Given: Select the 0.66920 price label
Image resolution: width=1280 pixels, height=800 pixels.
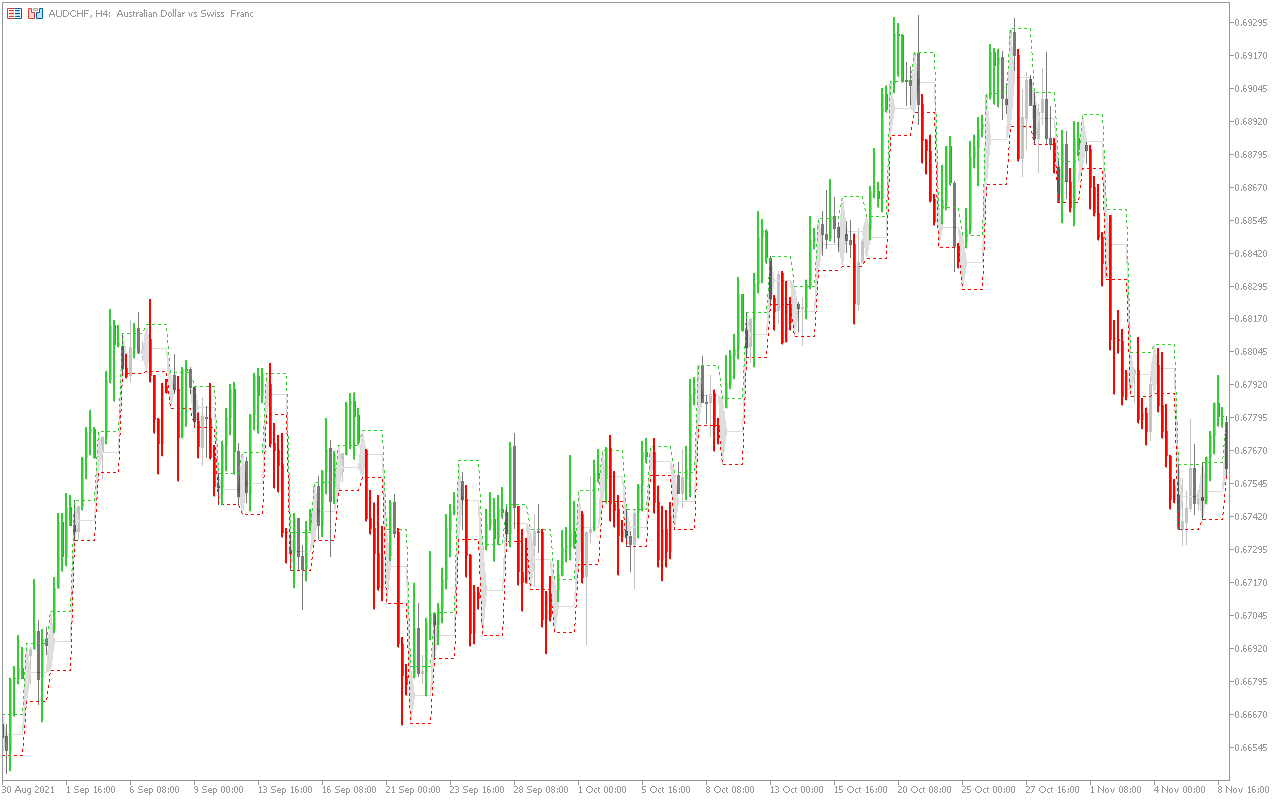Looking at the screenshot, I should coord(1253,648).
